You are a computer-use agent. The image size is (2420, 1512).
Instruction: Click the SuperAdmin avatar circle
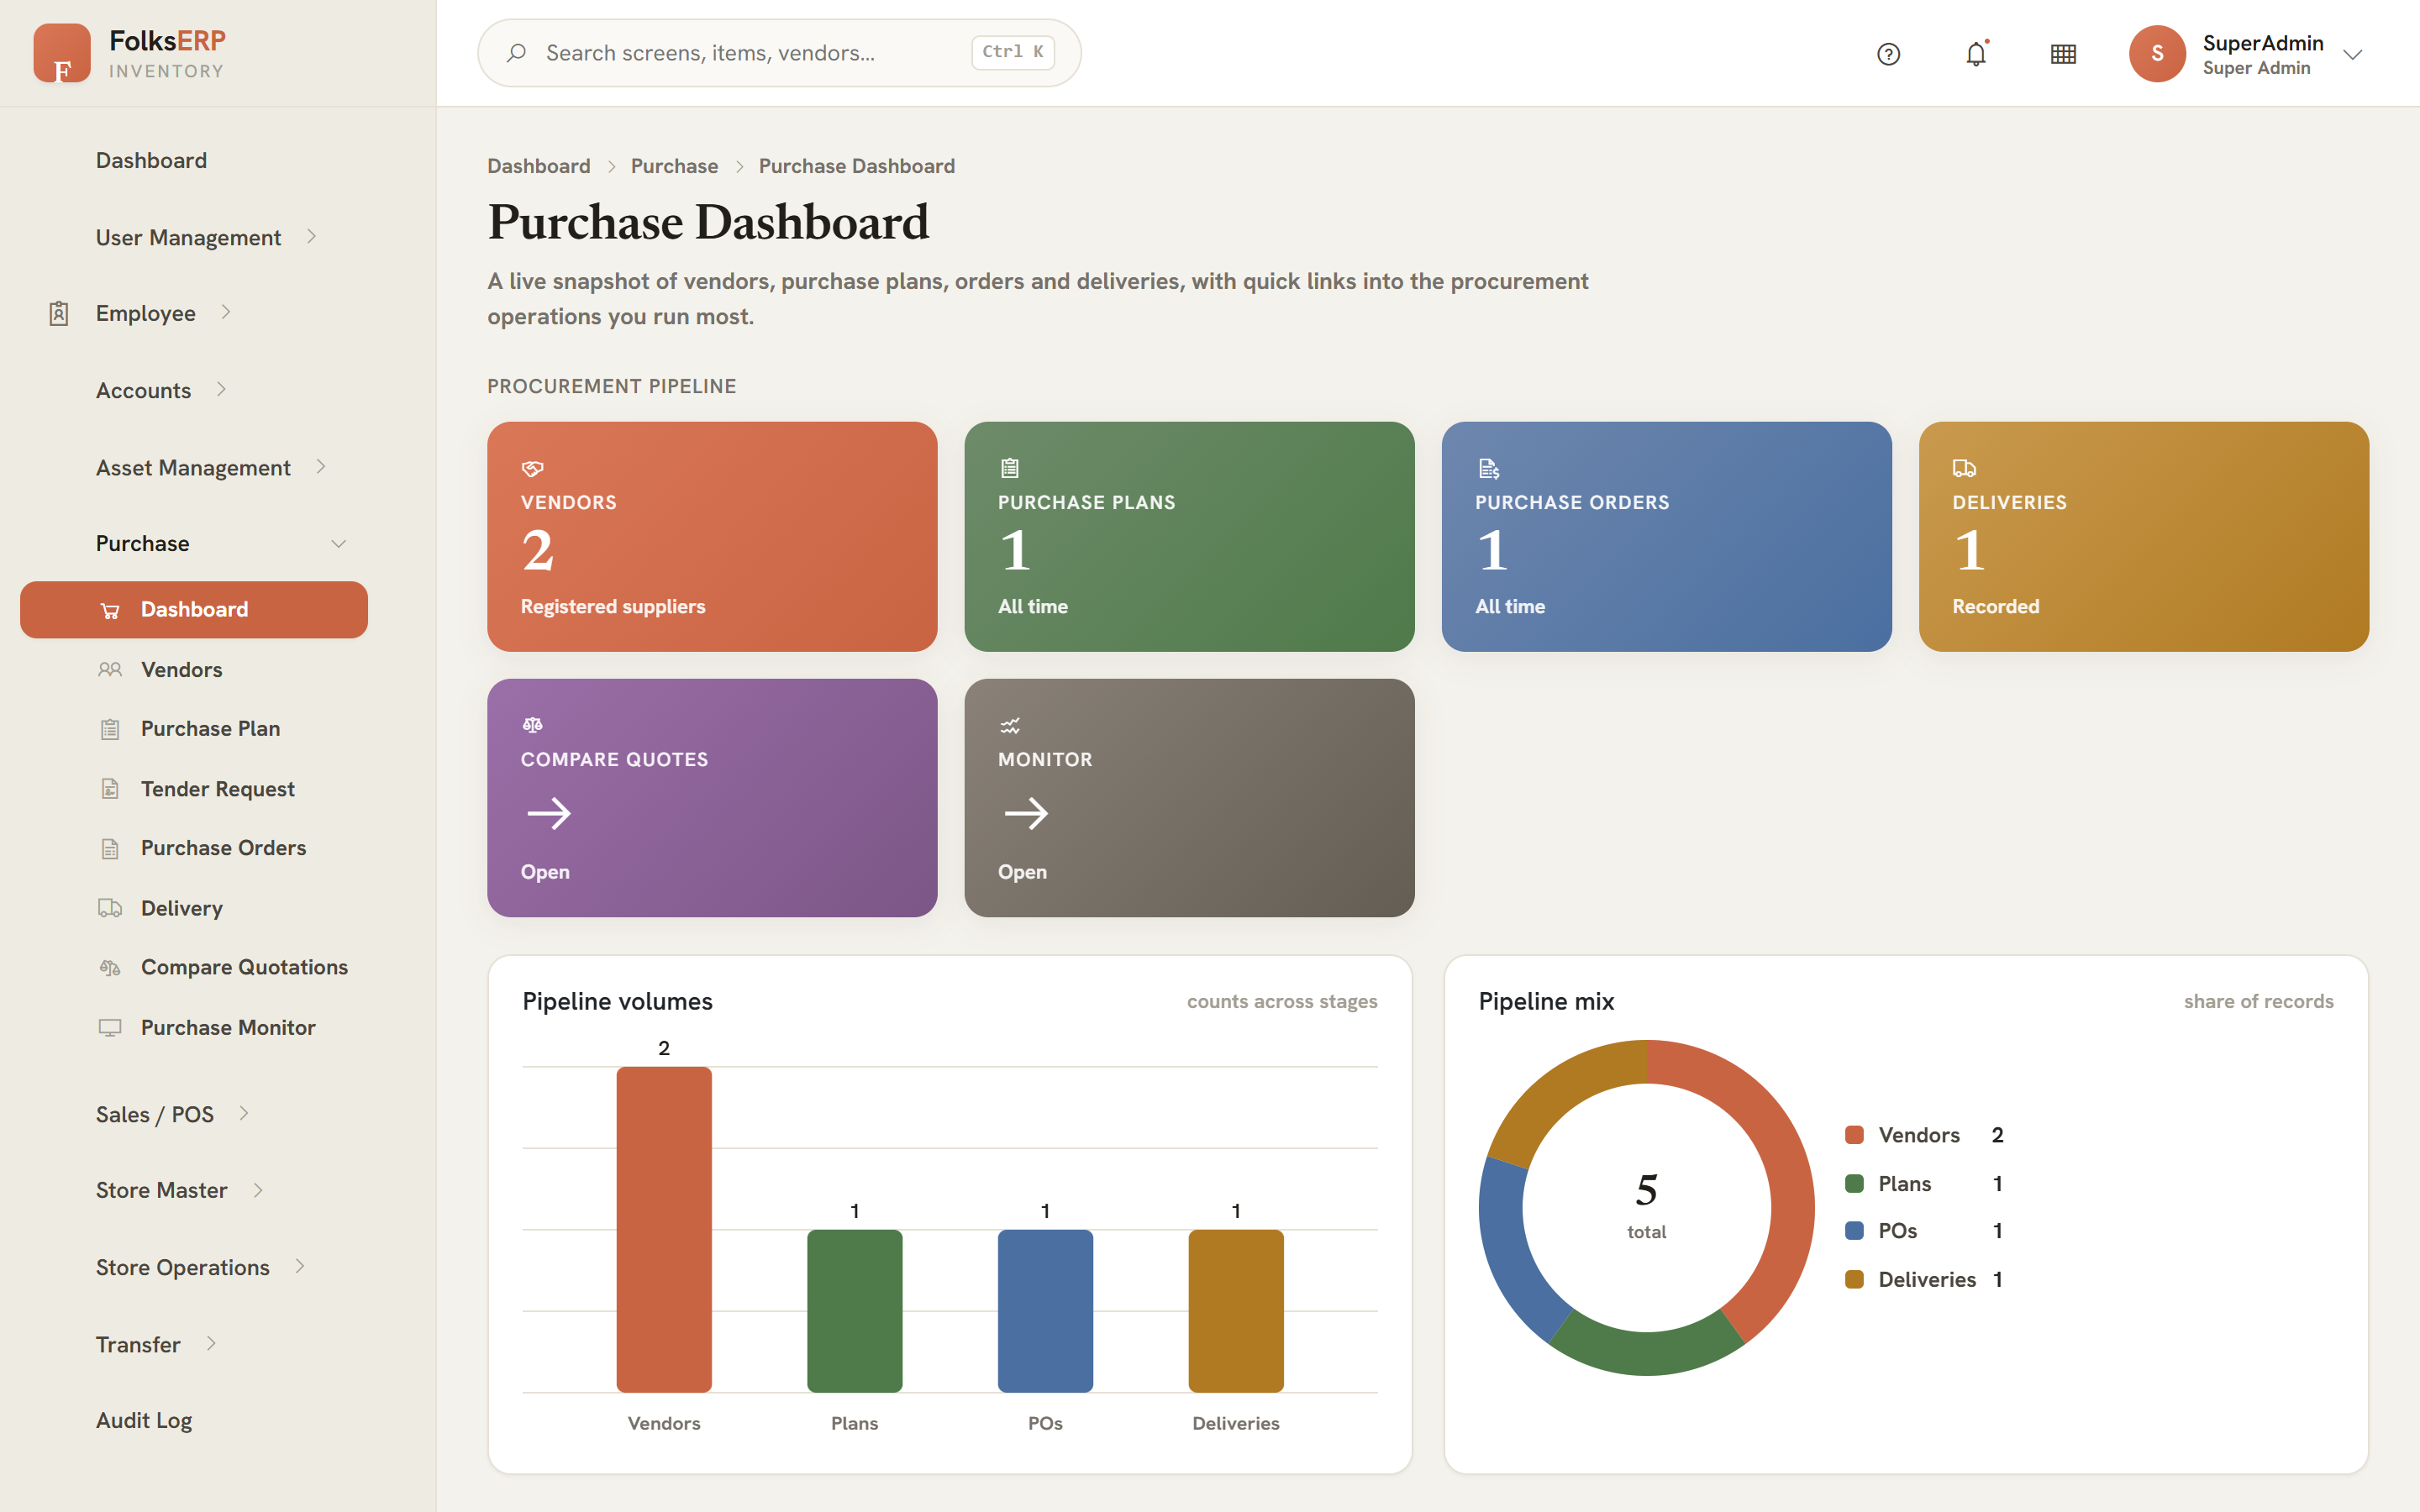(2157, 54)
